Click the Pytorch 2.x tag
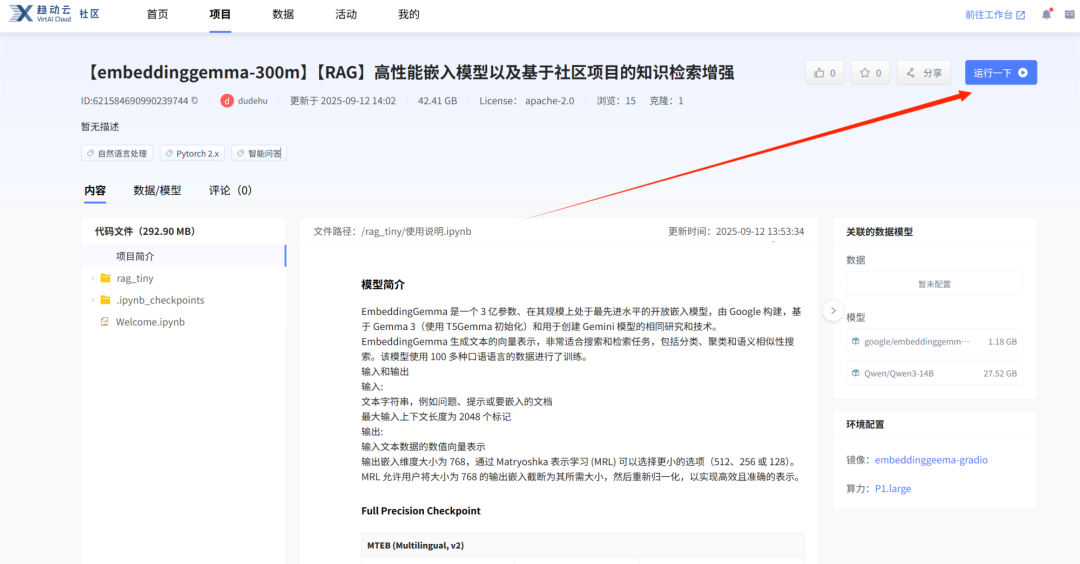Screen dimensions: 1080x564 [192, 154]
